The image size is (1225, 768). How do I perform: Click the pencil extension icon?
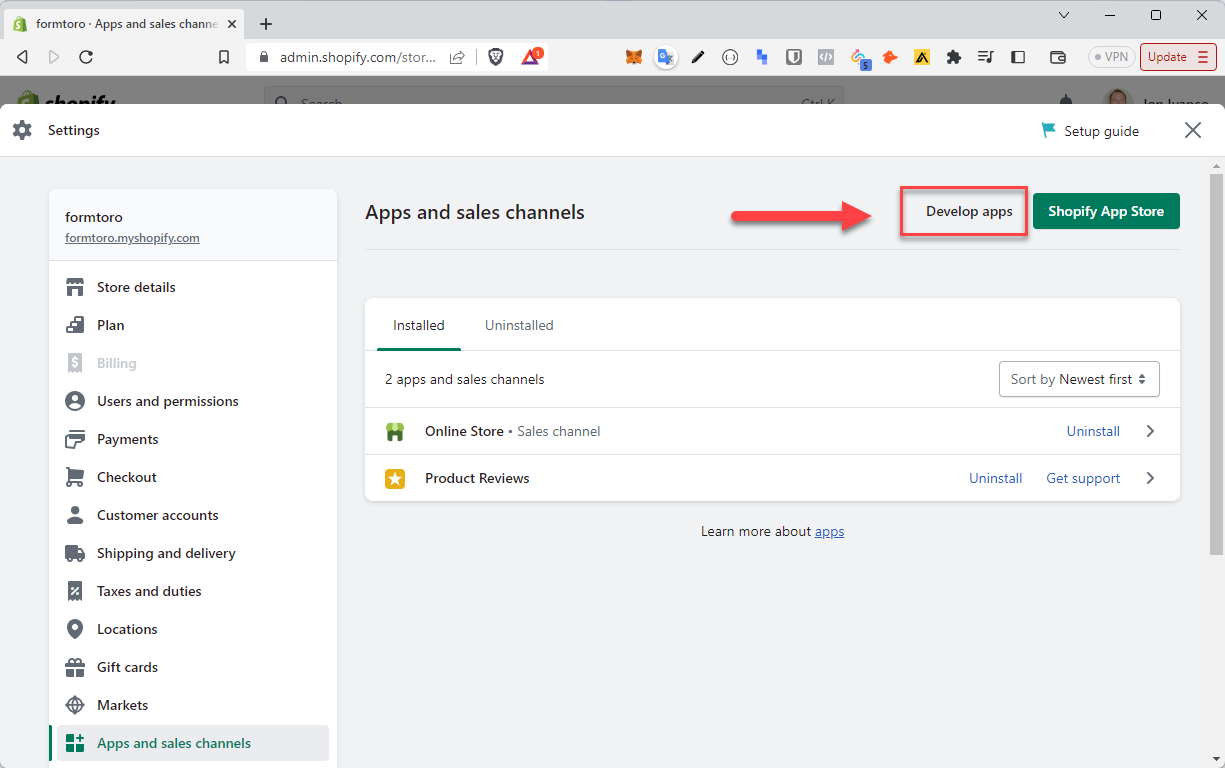[698, 57]
